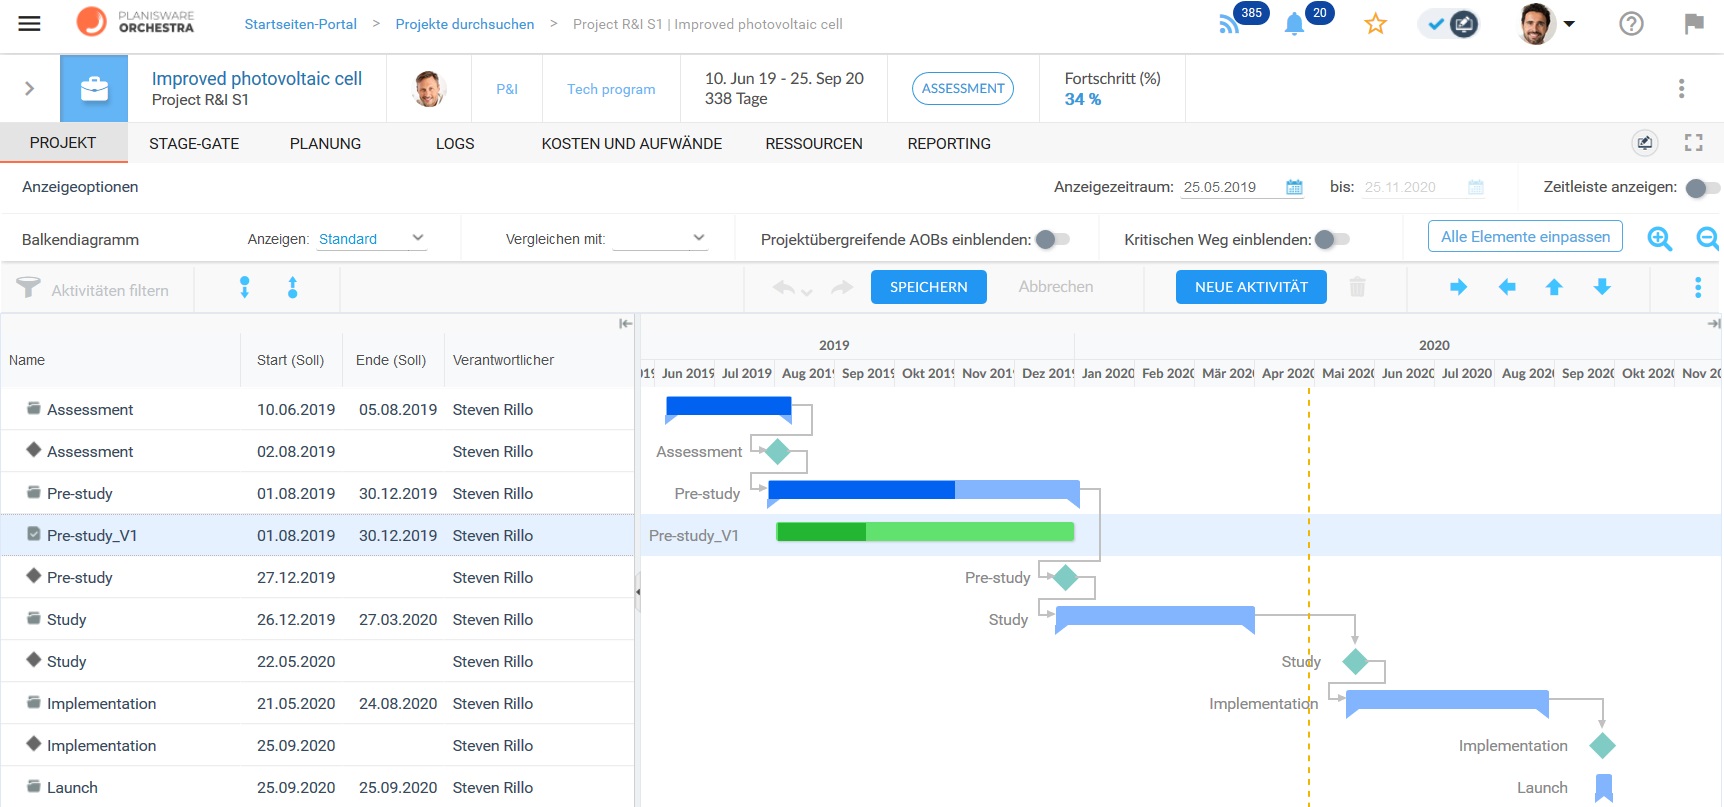This screenshot has width=1724, height=807.
Task: Click the bell notifications icon
Action: point(1294,25)
